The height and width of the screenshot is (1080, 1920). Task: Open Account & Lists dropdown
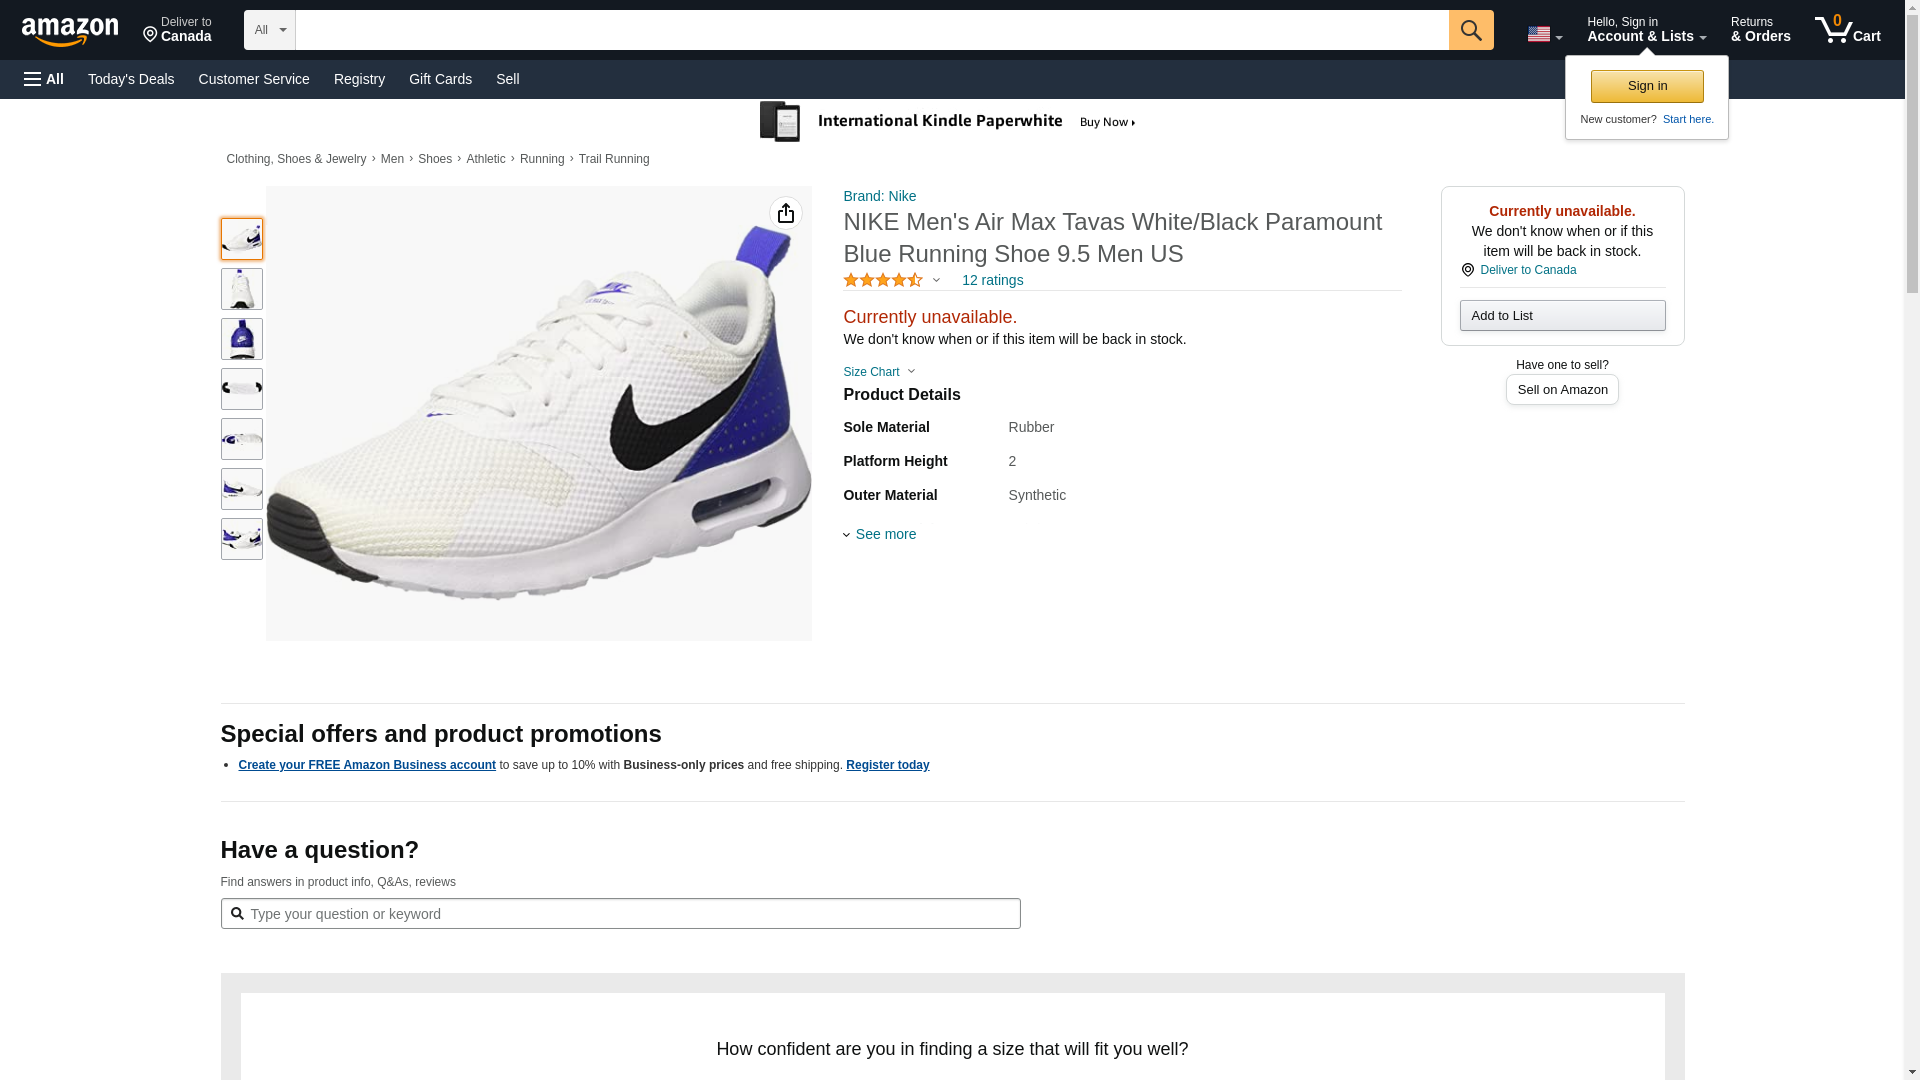pyautogui.click(x=1646, y=30)
